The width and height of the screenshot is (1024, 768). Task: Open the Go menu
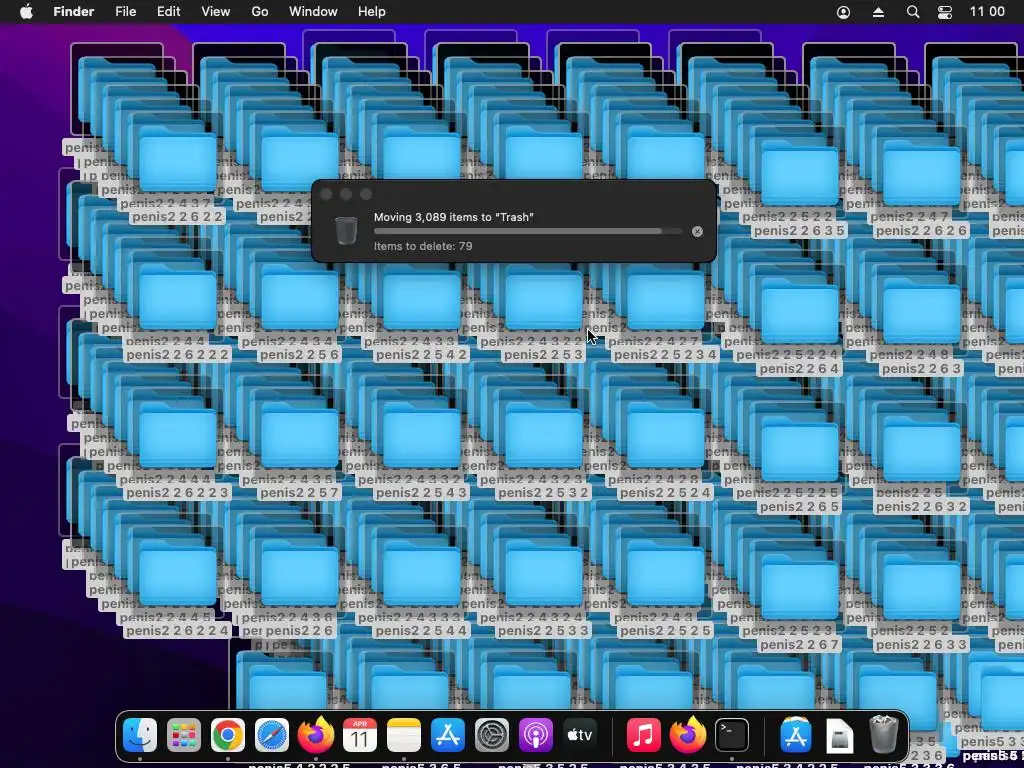pyautogui.click(x=259, y=12)
